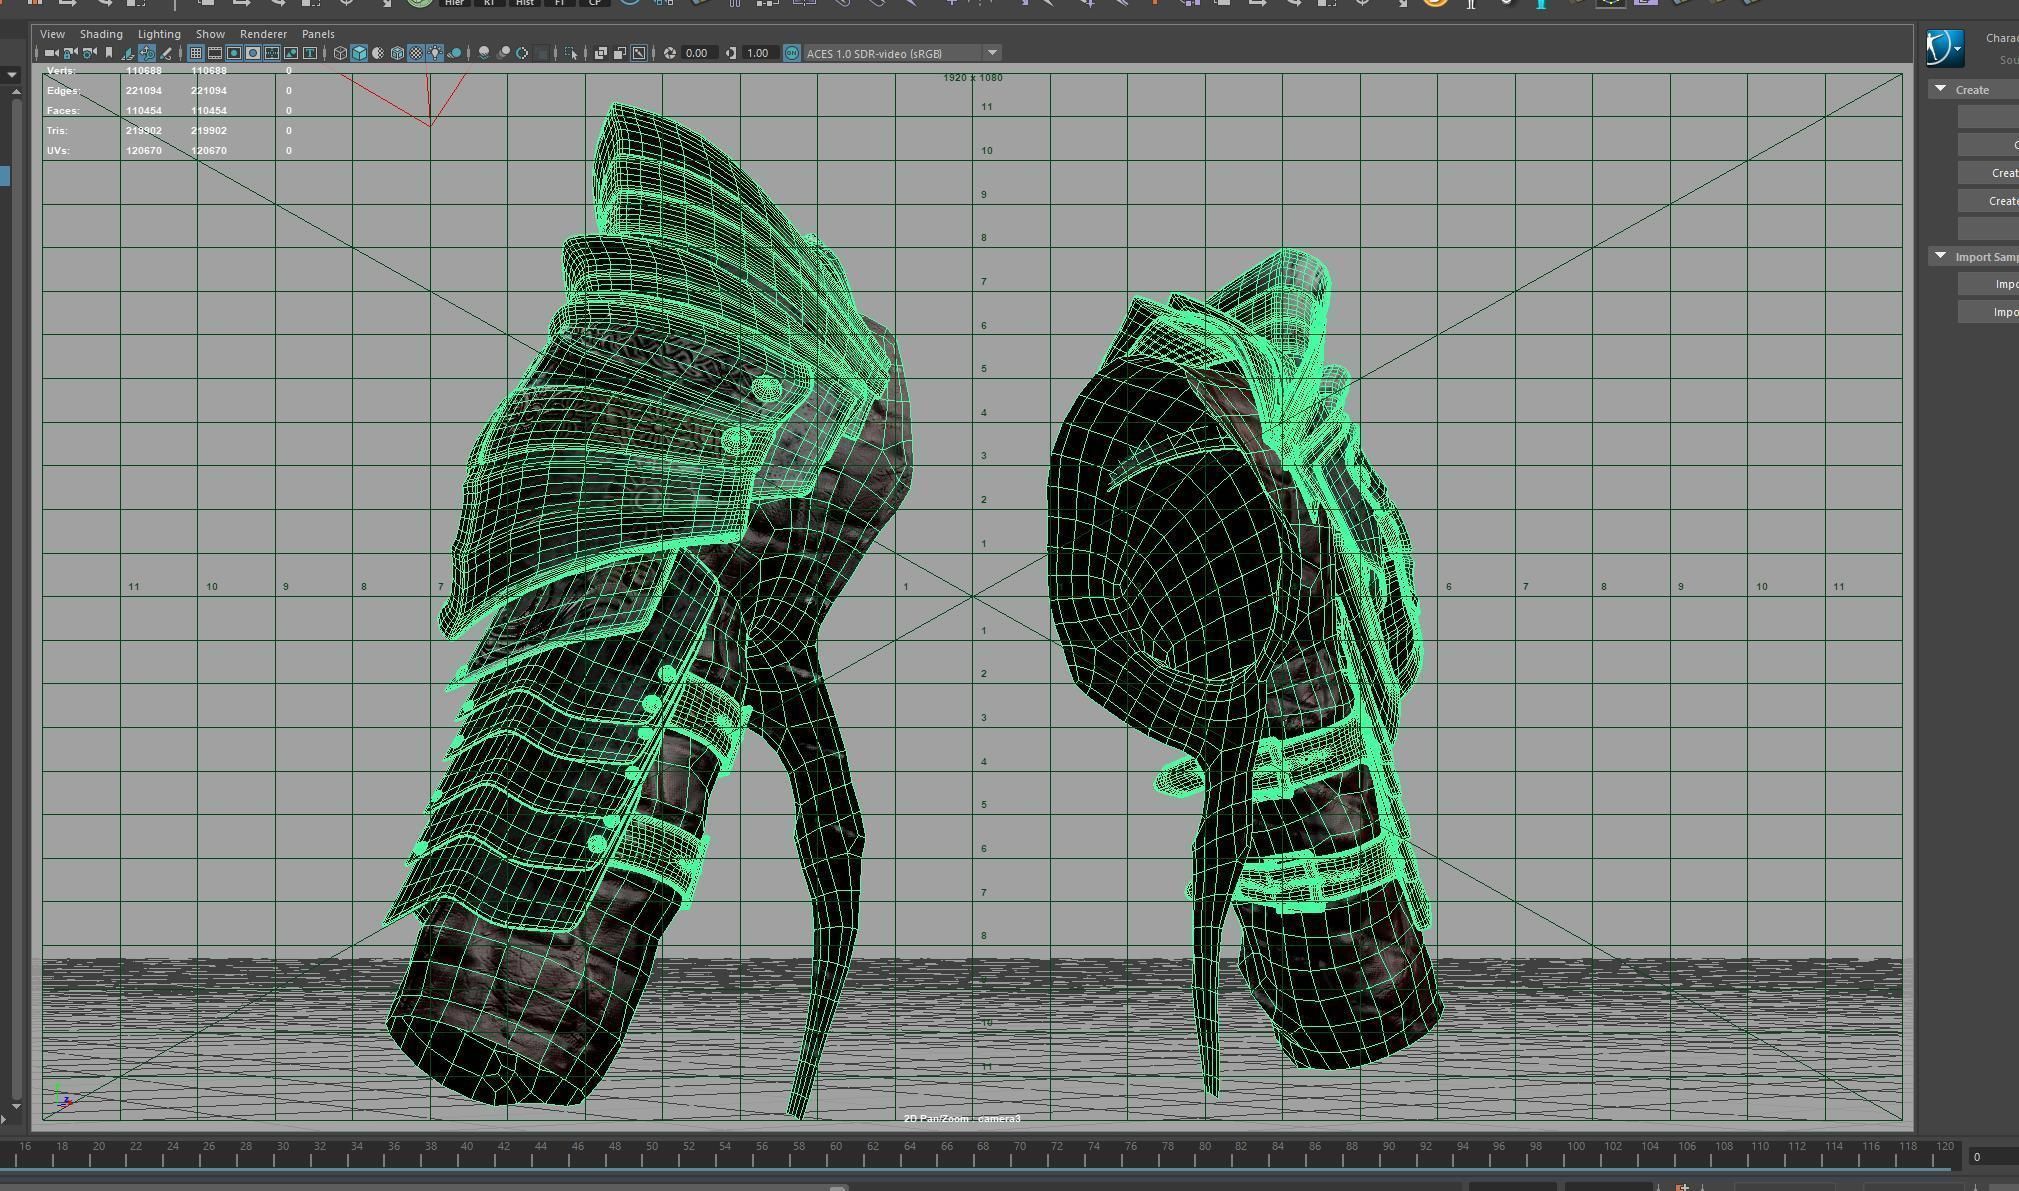Screen dimensions: 2019x1191
Task: Click the Isolate Select icon
Action: point(571,53)
